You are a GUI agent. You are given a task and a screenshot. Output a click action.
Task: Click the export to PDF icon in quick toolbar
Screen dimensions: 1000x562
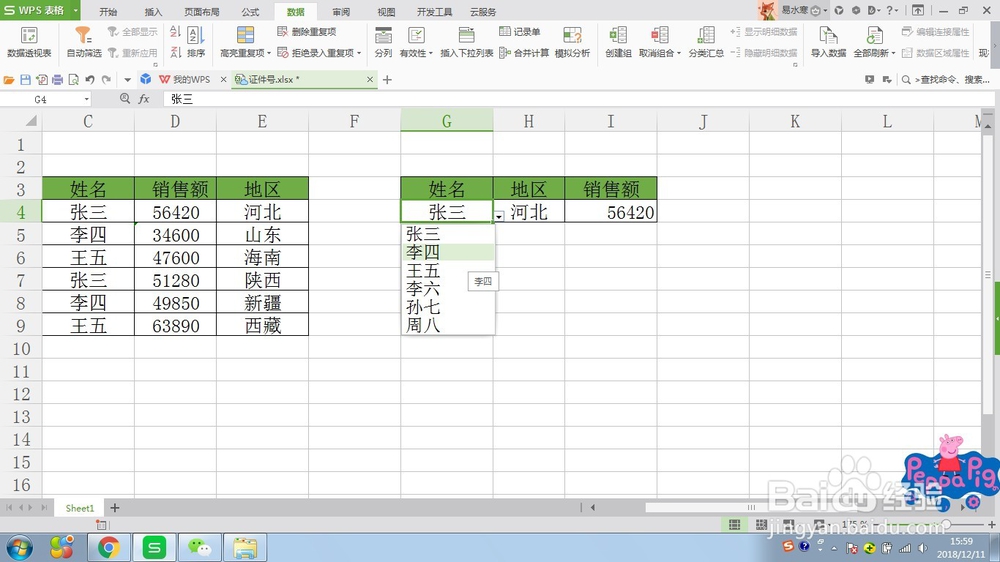pos(41,80)
